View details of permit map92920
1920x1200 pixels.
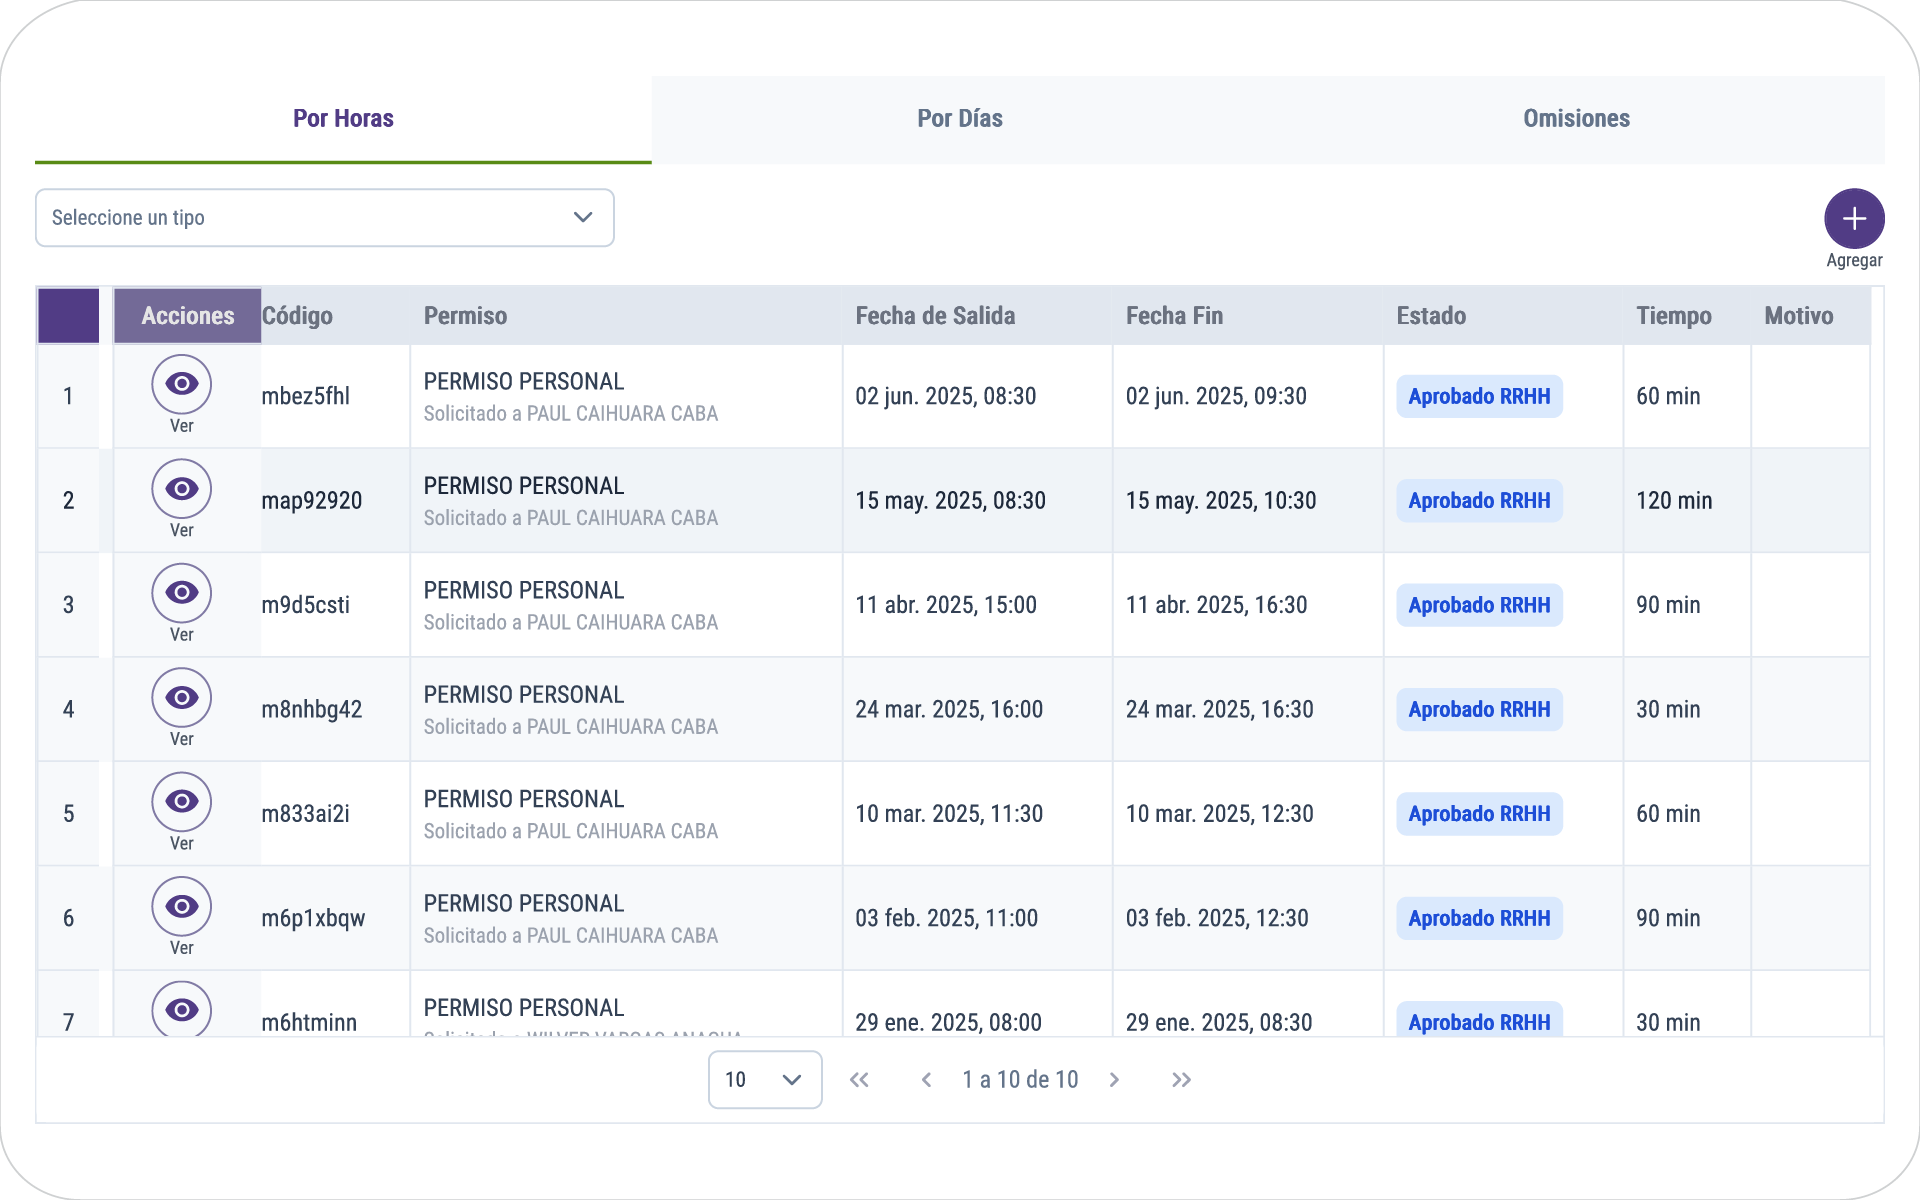tap(181, 489)
